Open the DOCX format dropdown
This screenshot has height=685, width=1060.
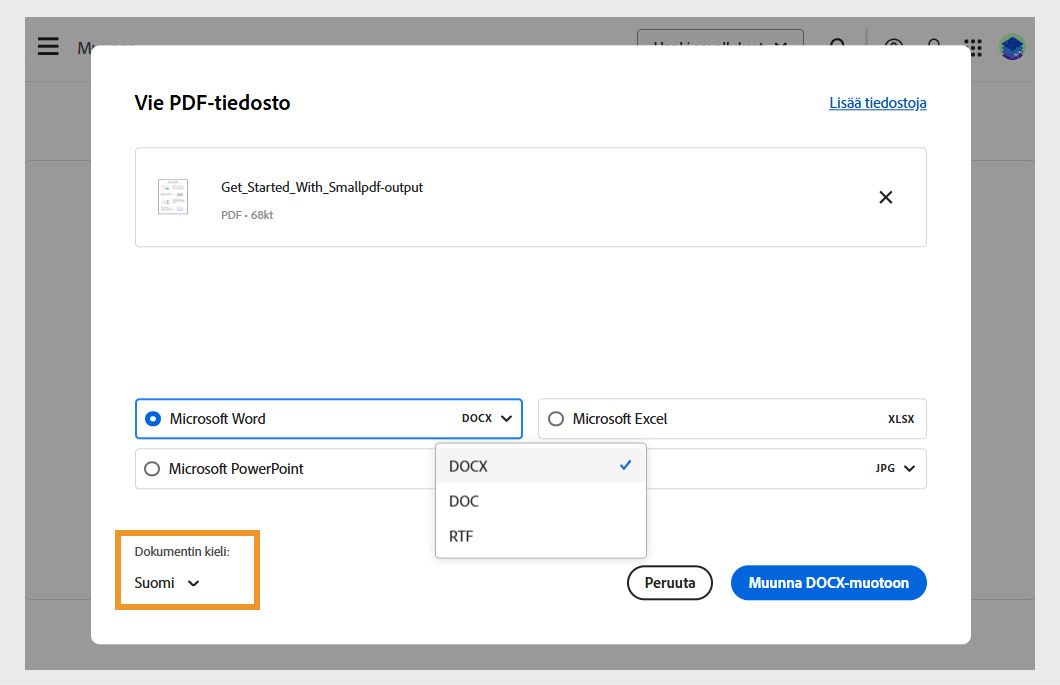(489, 418)
